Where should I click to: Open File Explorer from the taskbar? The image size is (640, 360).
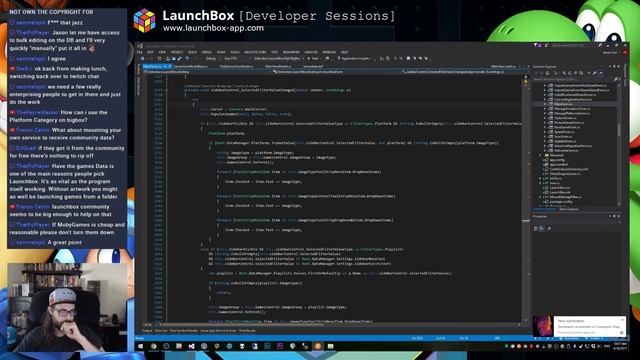tap(331, 346)
